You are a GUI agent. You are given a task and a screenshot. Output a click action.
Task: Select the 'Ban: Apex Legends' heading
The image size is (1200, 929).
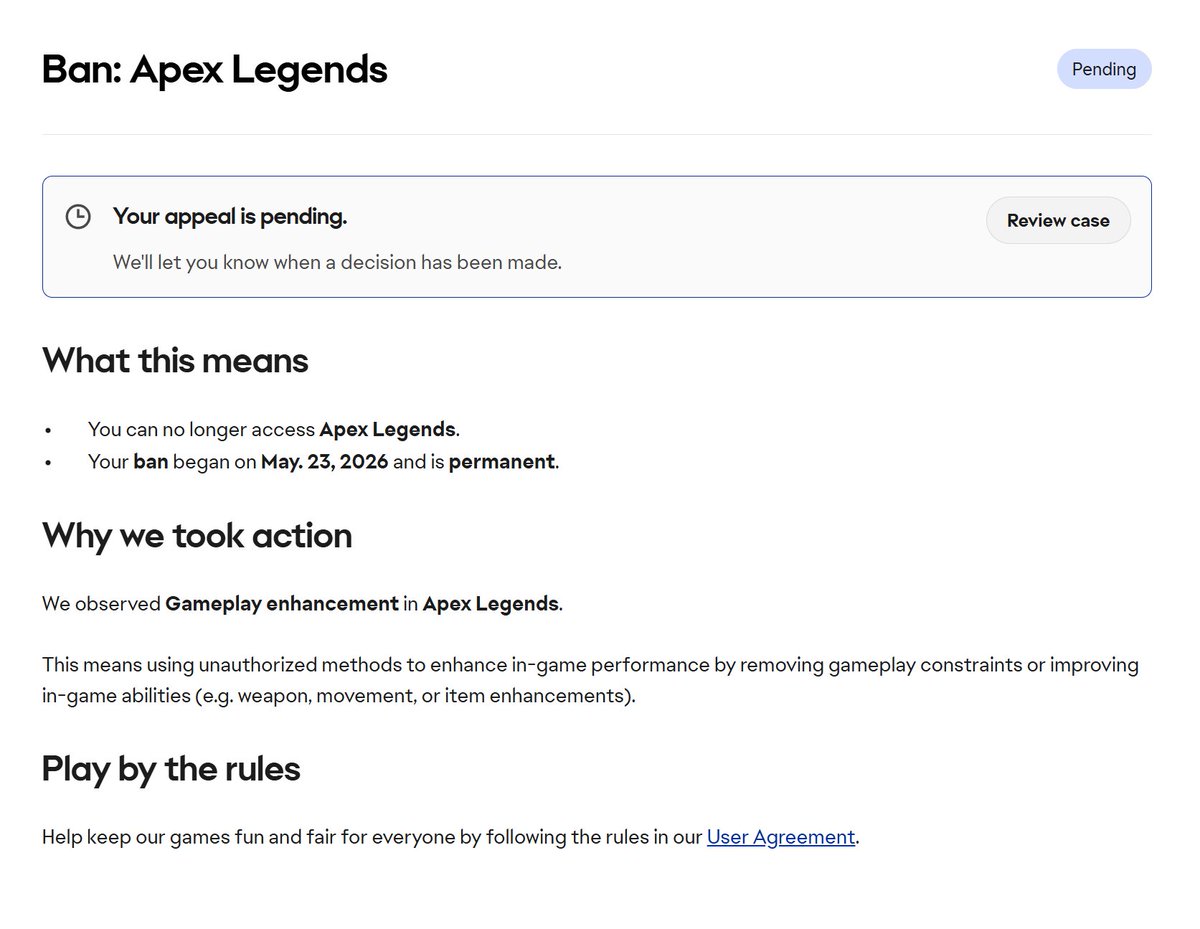click(x=214, y=70)
